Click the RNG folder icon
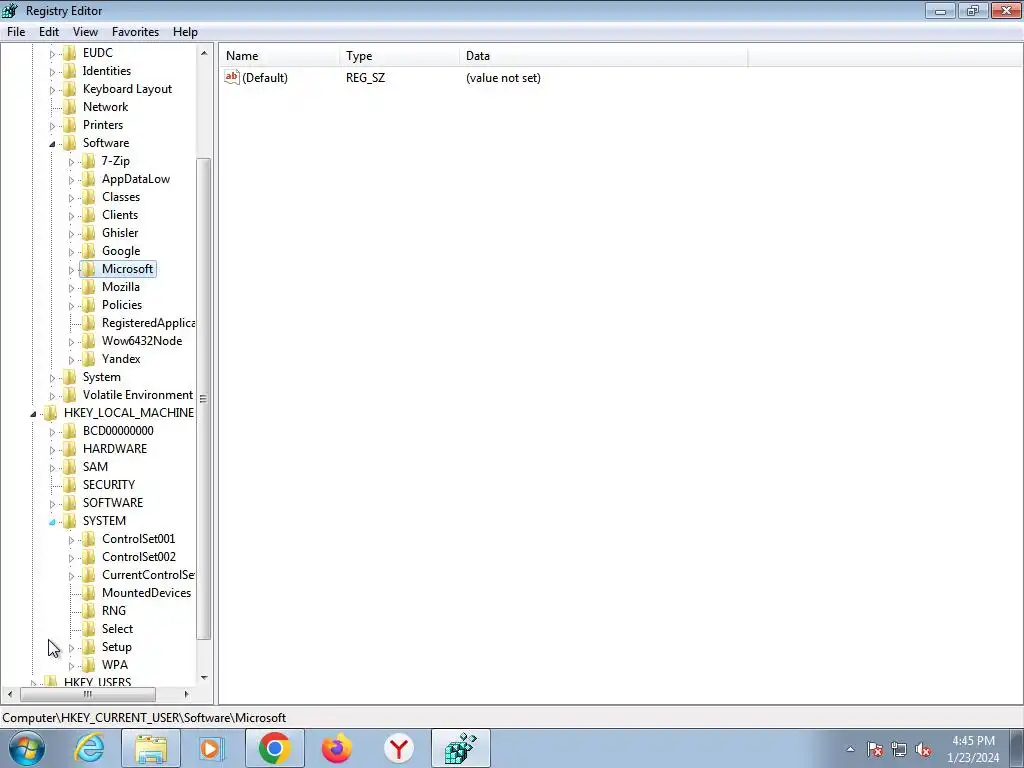The width and height of the screenshot is (1024, 768). pos(88,611)
